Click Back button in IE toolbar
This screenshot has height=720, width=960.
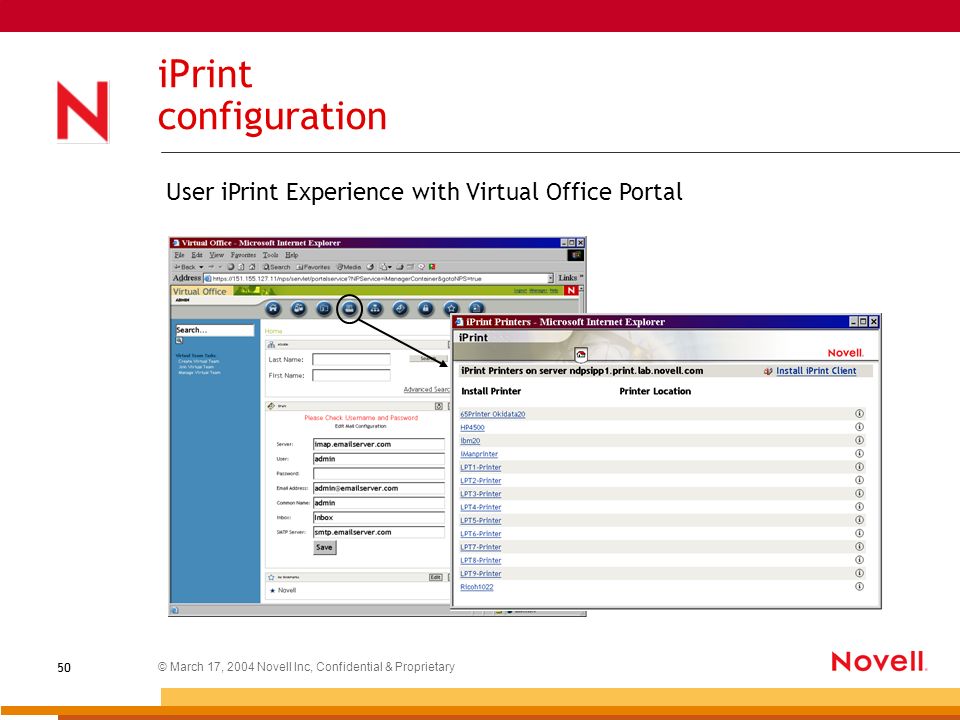click(x=185, y=267)
